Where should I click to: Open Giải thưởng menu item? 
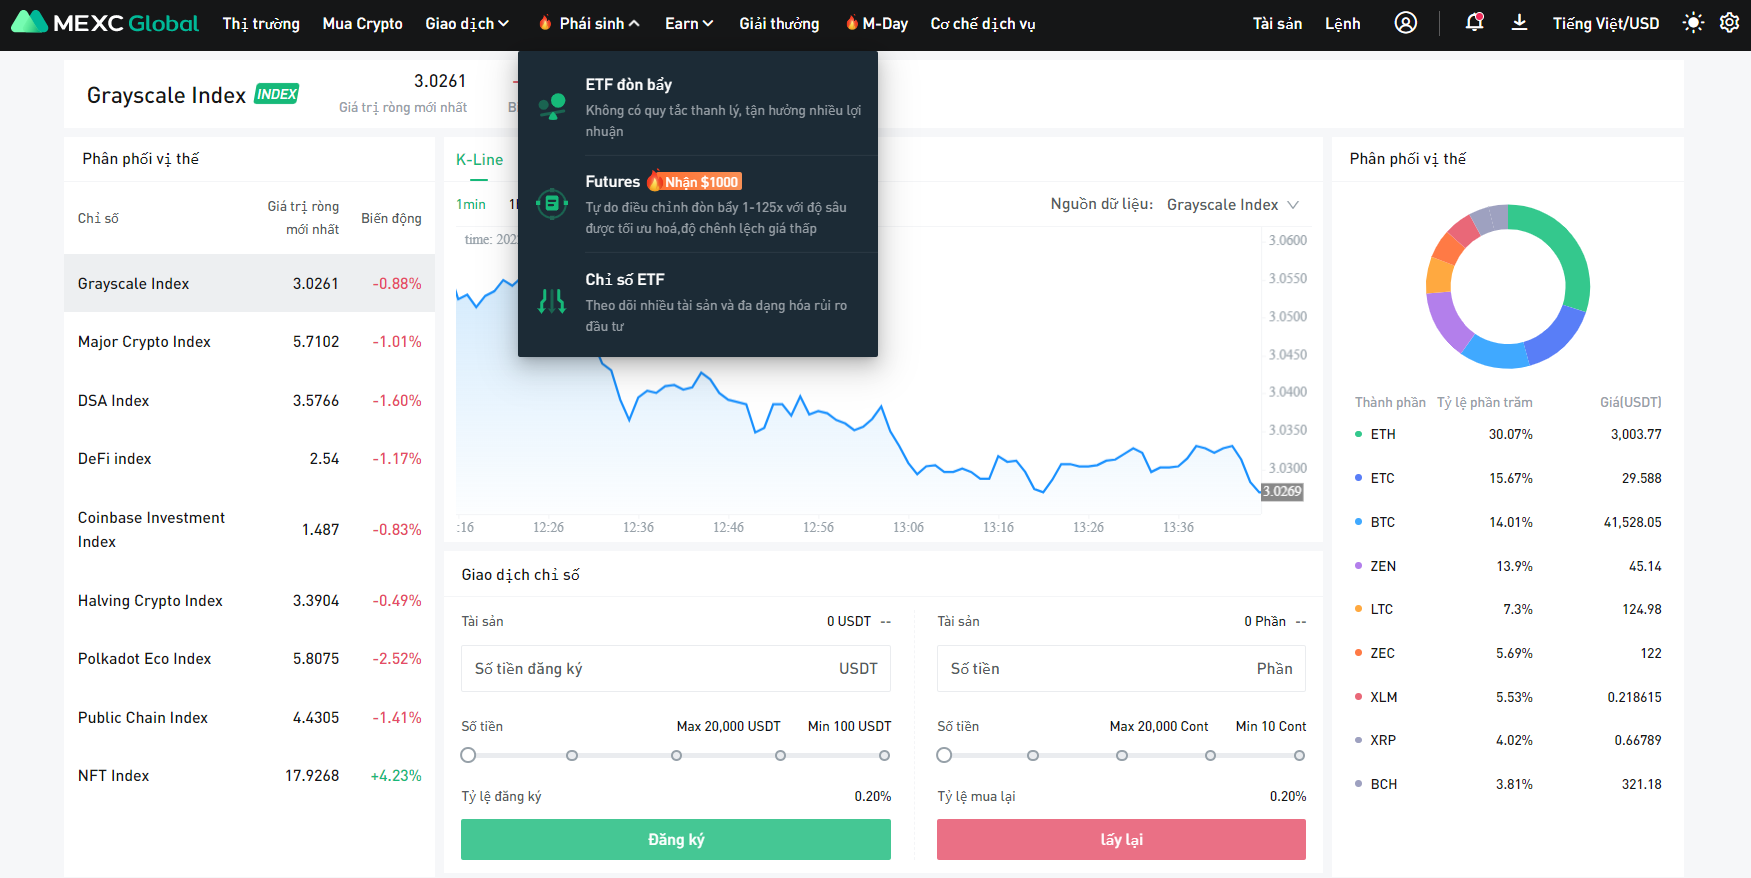(779, 23)
